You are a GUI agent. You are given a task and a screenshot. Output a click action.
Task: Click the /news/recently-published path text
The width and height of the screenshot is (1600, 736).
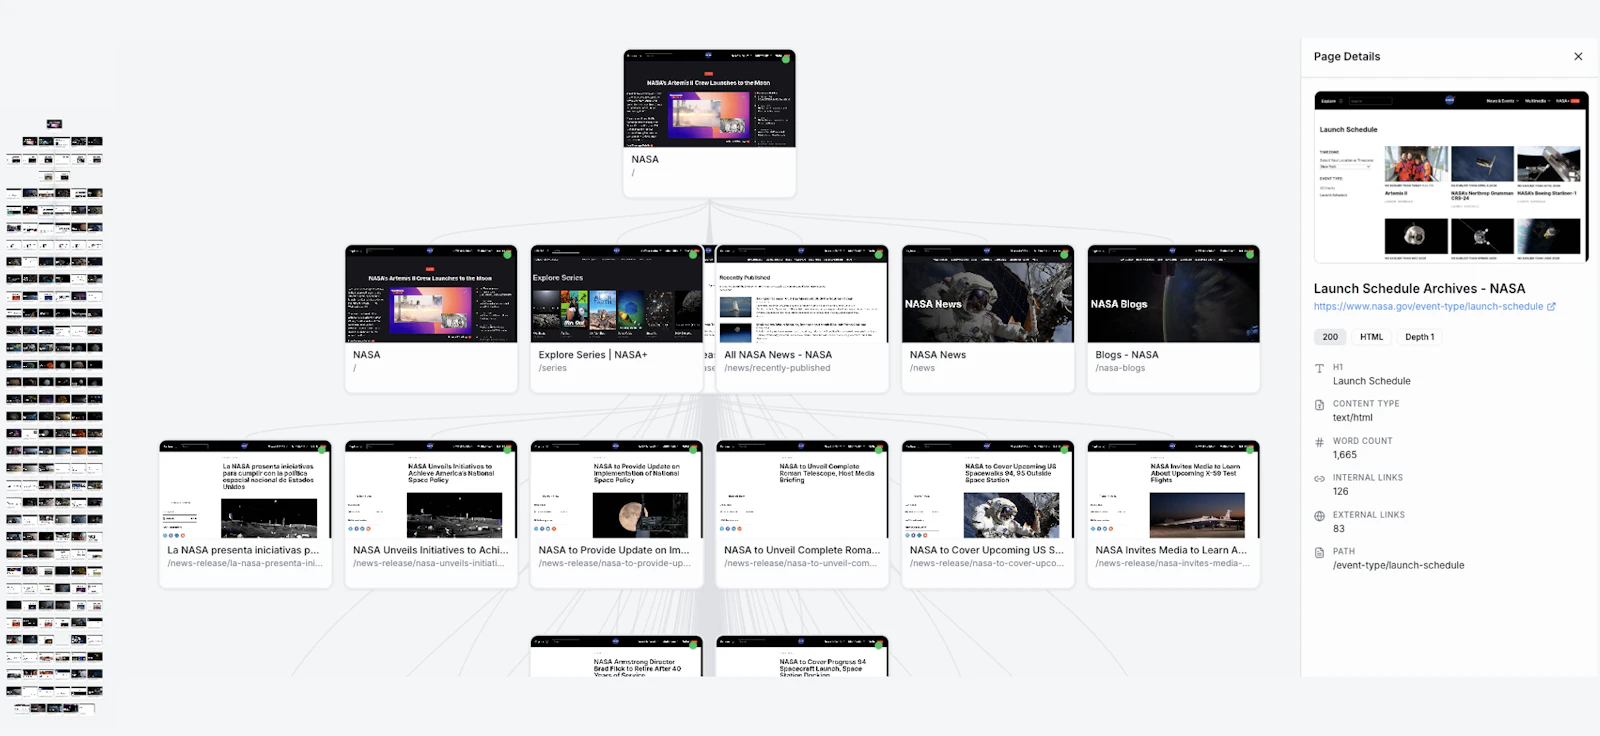(x=777, y=368)
